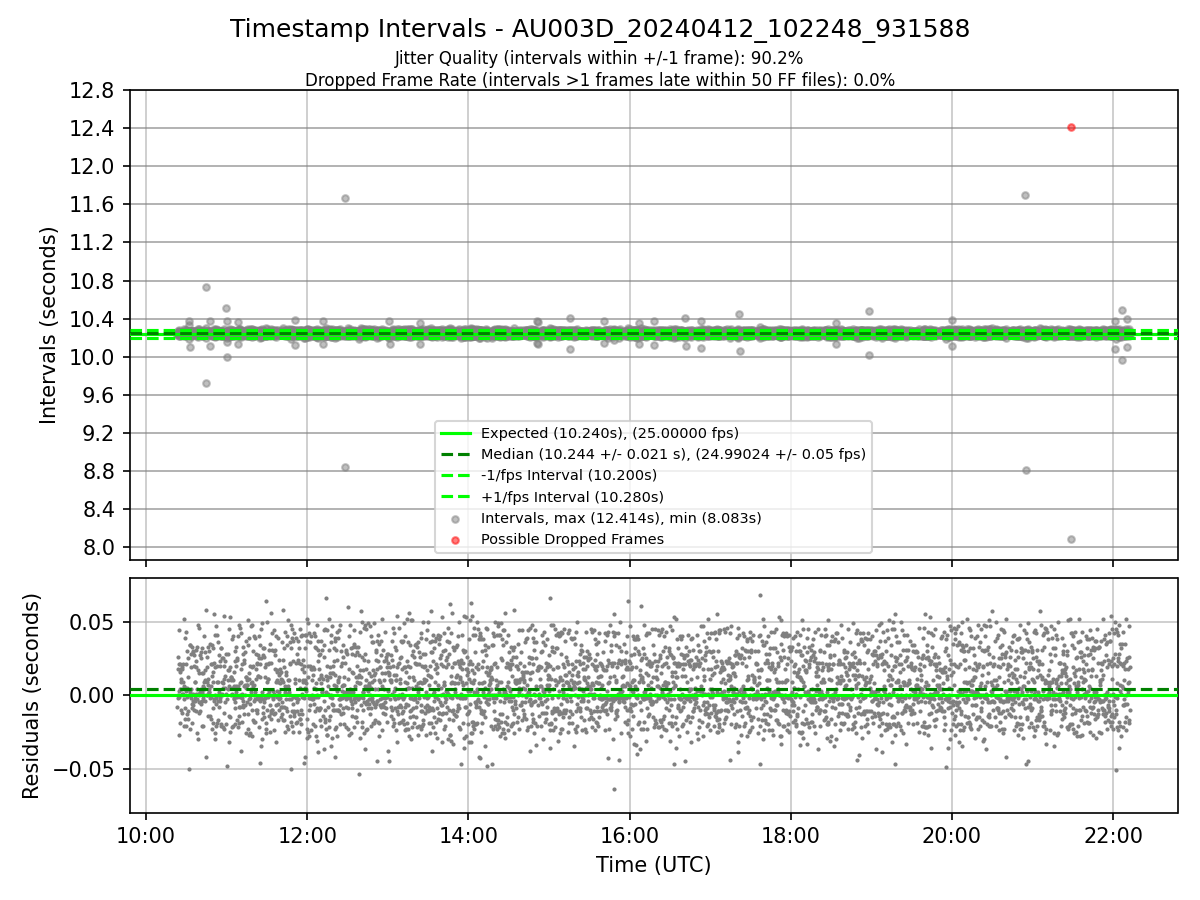The height and width of the screenshot is (900, 1200).
Task: Click the Intervals (seconds) axis label
Action: pyautogui.click(x=48, y=325)
